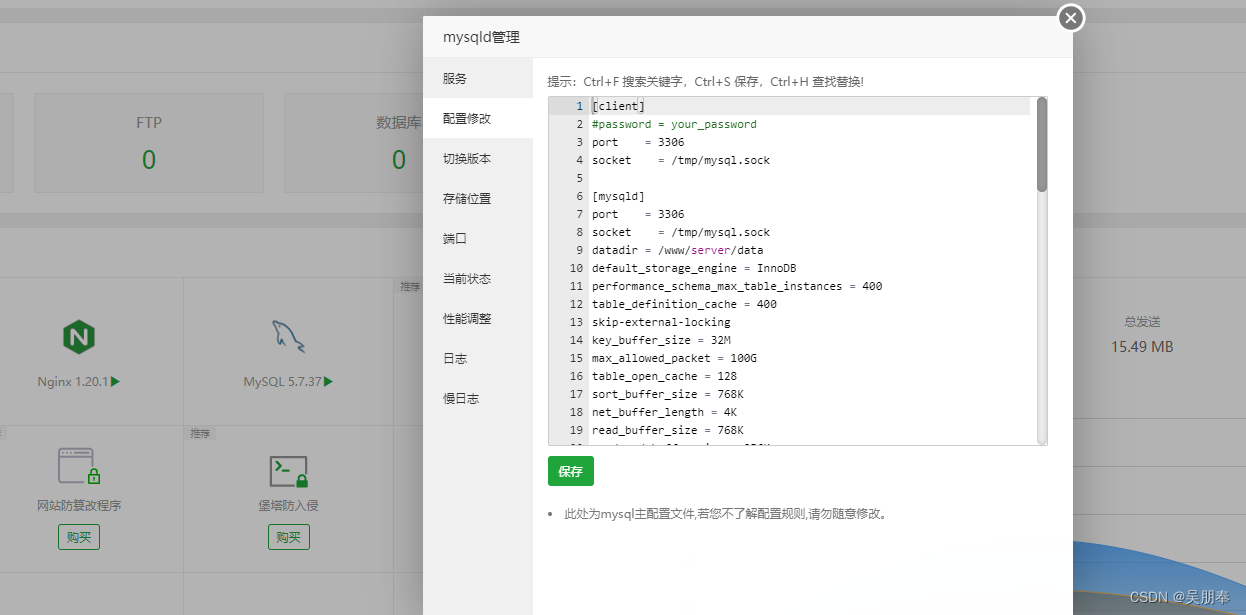Click the net_buffer_length = 4K line

pyautogui.click(x=664, y=412)
